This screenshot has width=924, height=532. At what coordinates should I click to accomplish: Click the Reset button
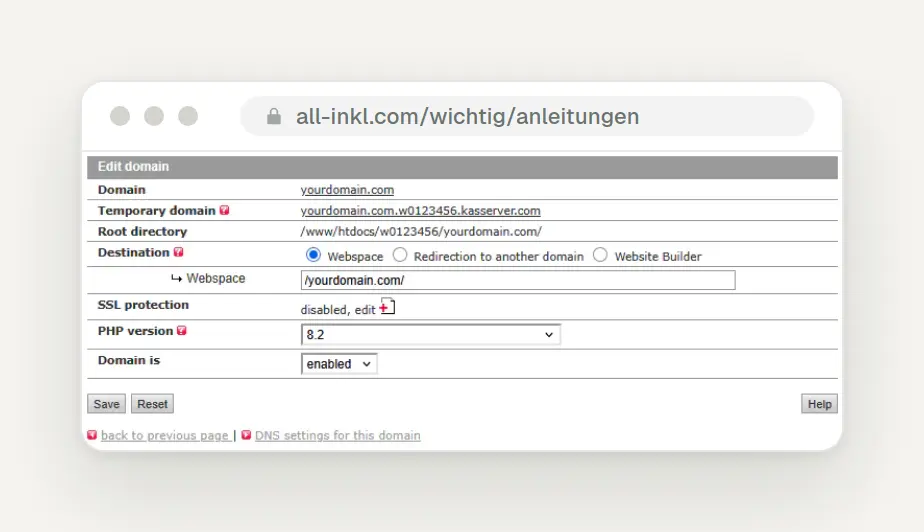tap(153, 404)
